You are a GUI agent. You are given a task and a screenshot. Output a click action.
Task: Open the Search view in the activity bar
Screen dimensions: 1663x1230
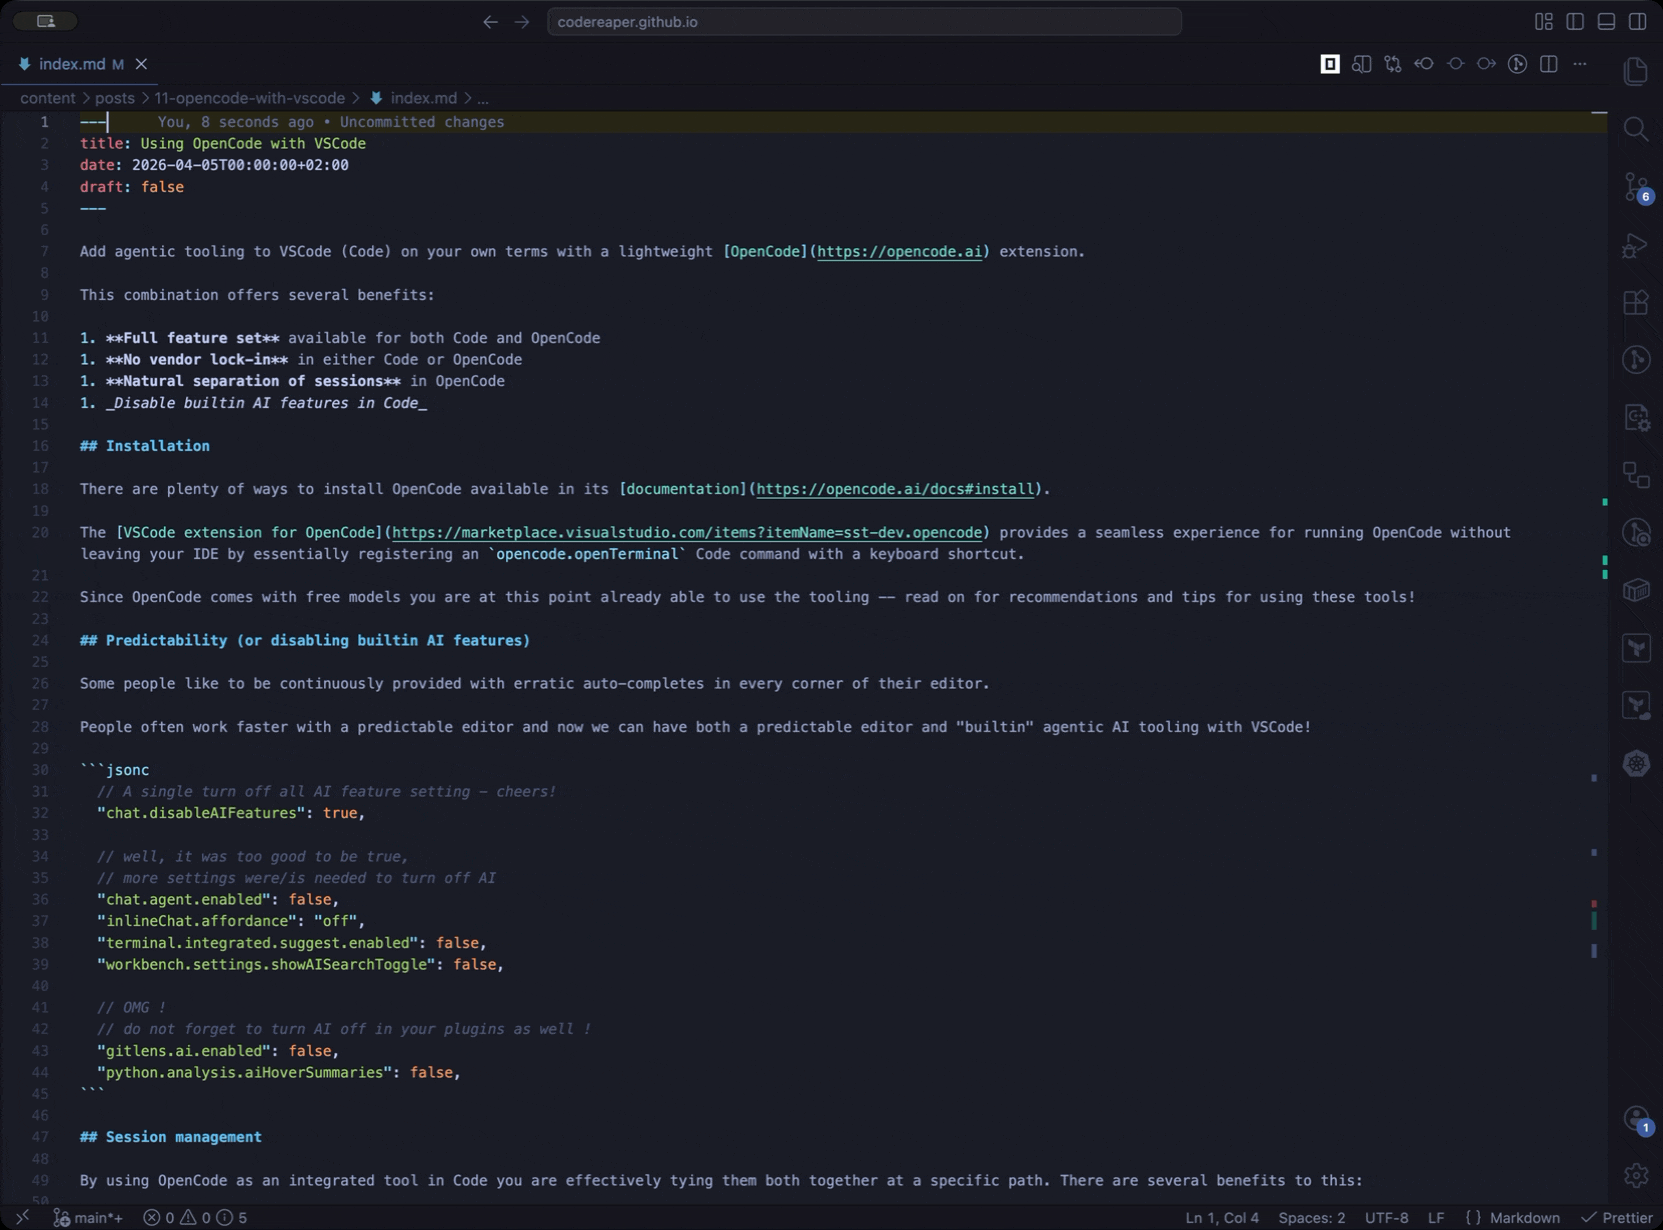click(x=1636, y=129)
